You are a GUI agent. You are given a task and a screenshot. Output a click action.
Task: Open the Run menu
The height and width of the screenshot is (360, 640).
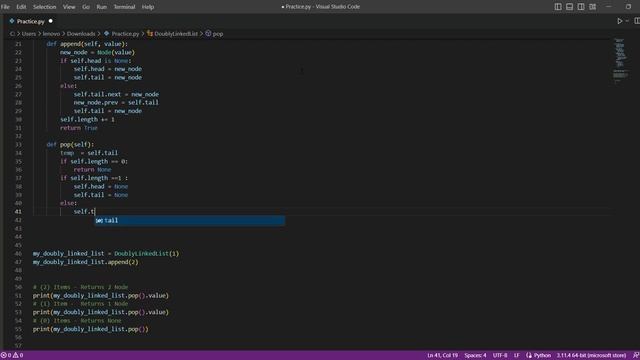(102, 7)
